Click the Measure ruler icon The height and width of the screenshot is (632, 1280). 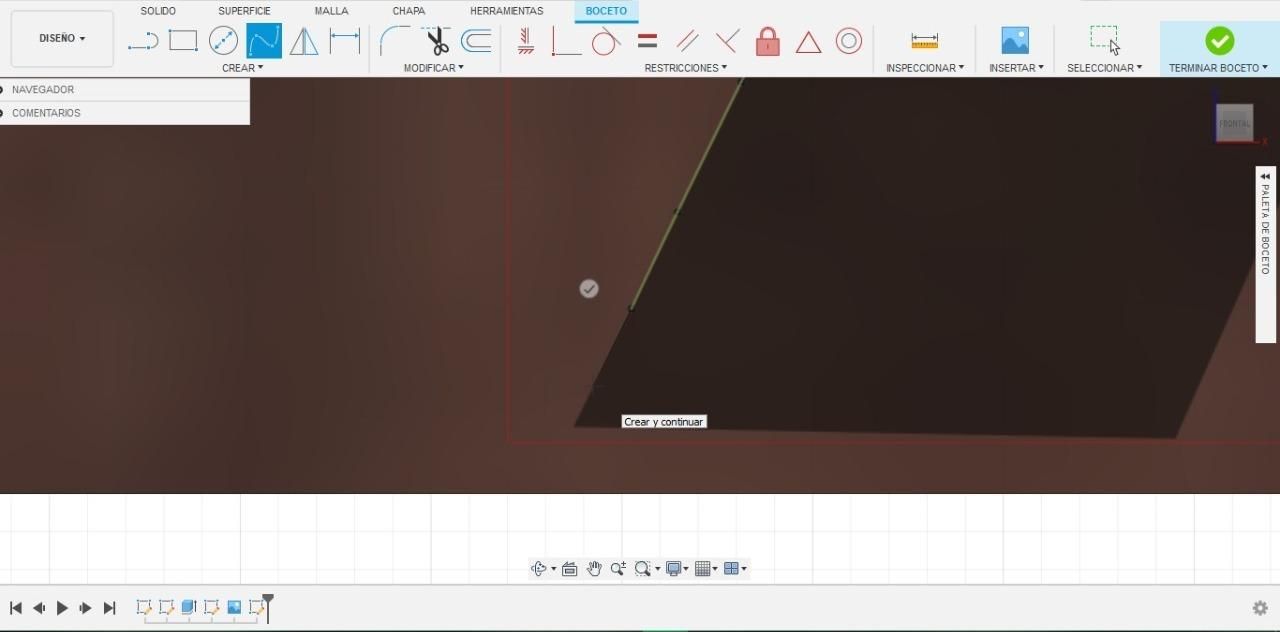point(925,41)
